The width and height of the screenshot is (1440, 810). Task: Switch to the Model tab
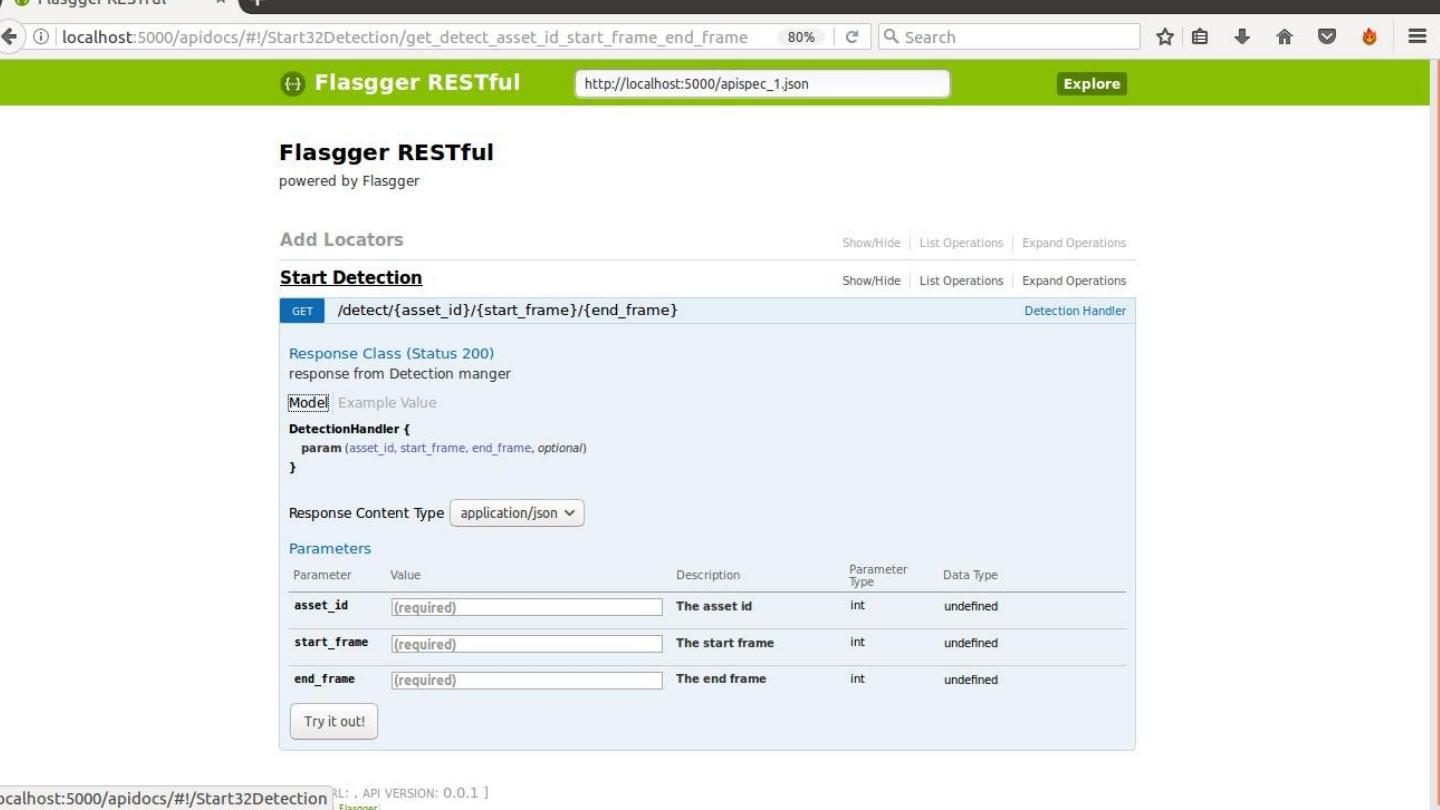(308, 402)
